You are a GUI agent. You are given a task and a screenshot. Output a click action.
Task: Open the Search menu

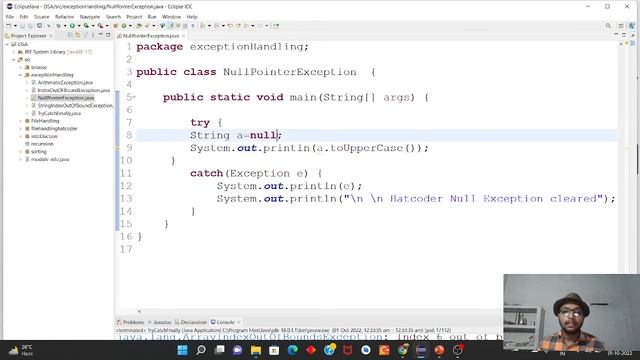pos(113,17)
